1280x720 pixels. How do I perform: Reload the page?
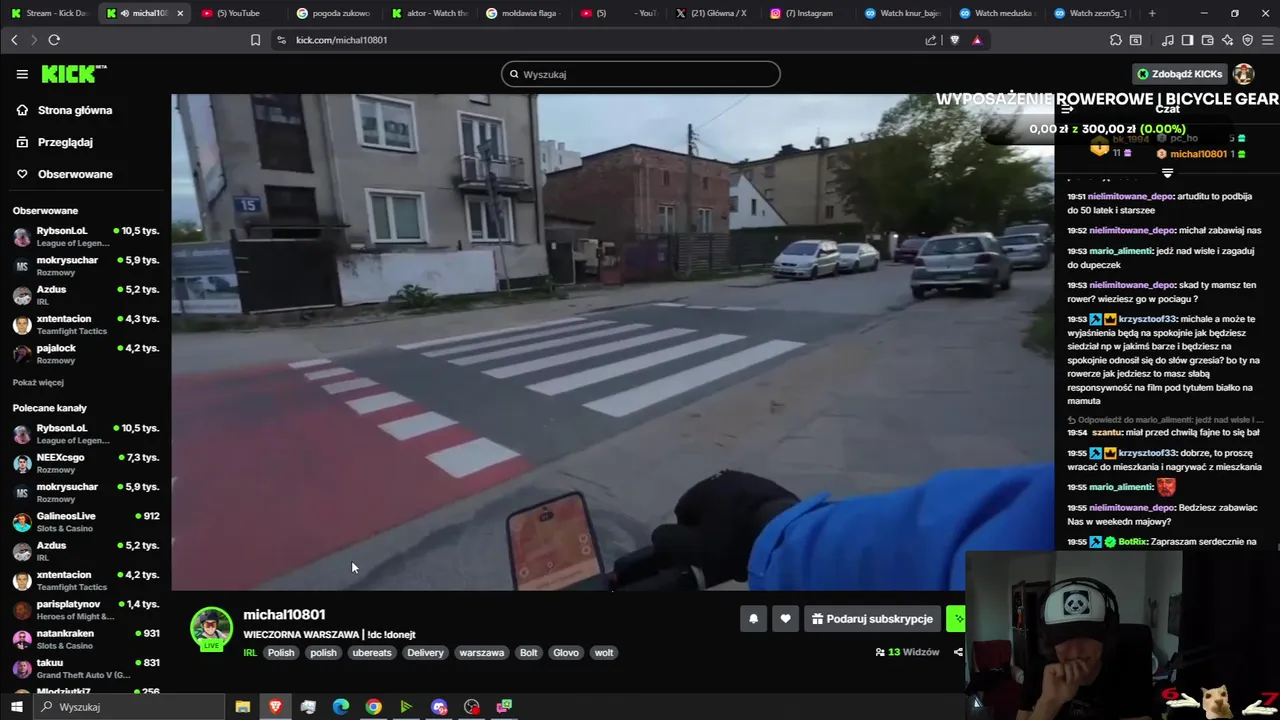54,40
